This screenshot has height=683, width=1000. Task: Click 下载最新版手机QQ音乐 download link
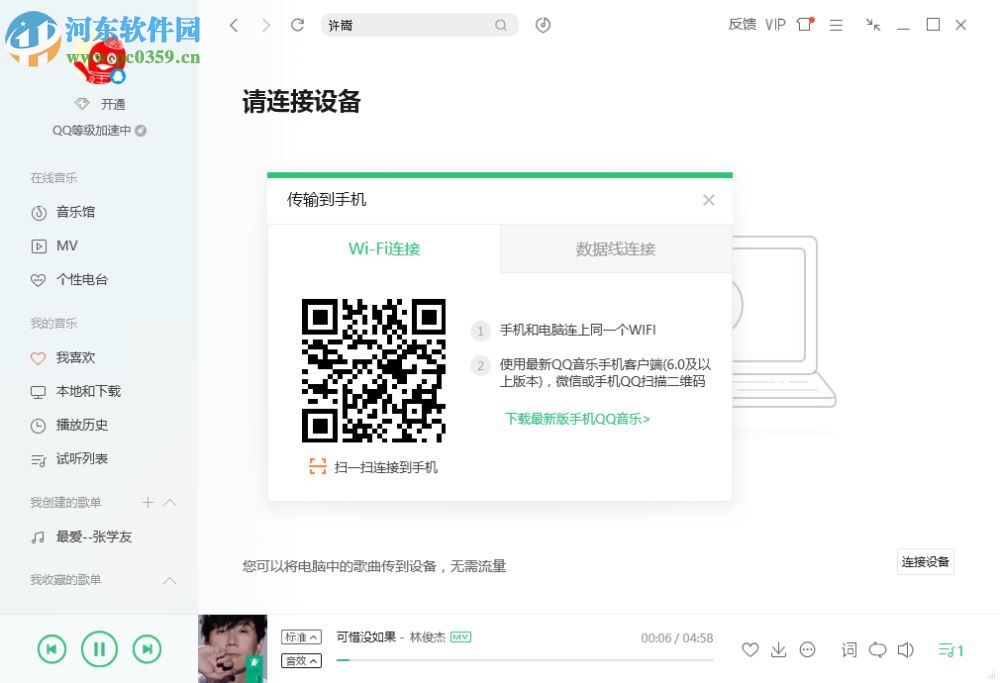[x=577, y=419]
